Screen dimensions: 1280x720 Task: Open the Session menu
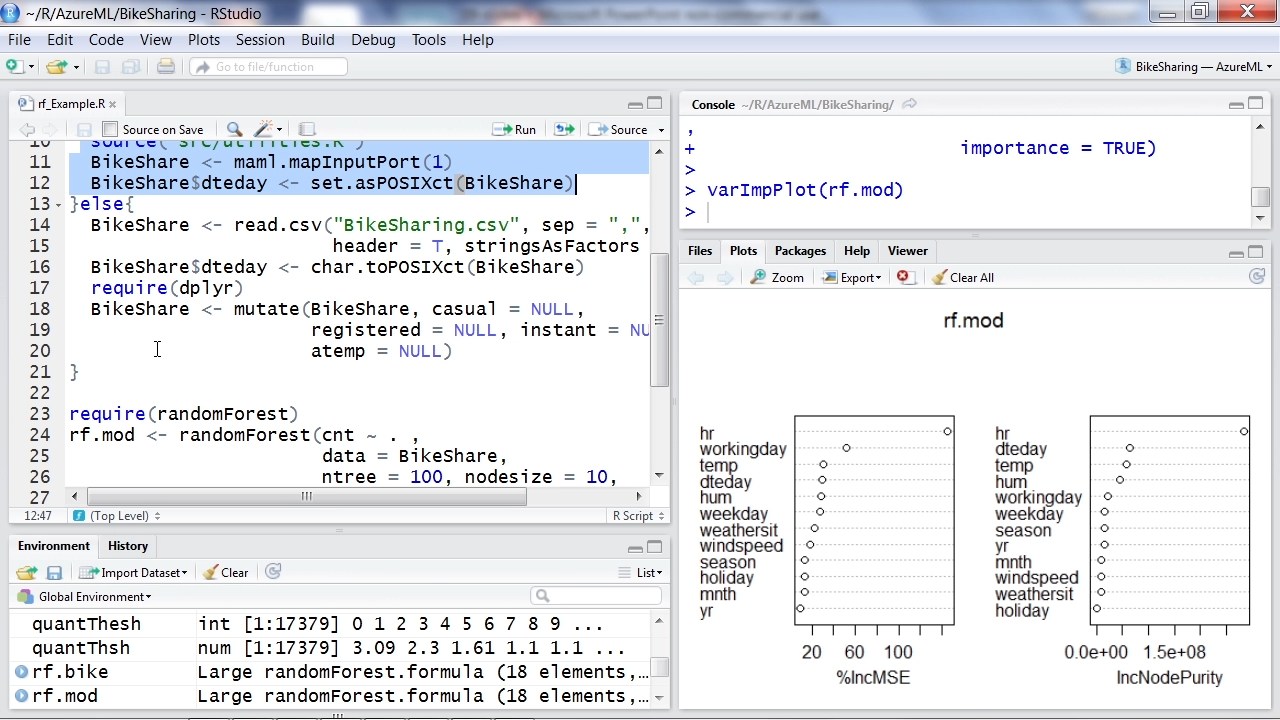click(x=260, y=40)
